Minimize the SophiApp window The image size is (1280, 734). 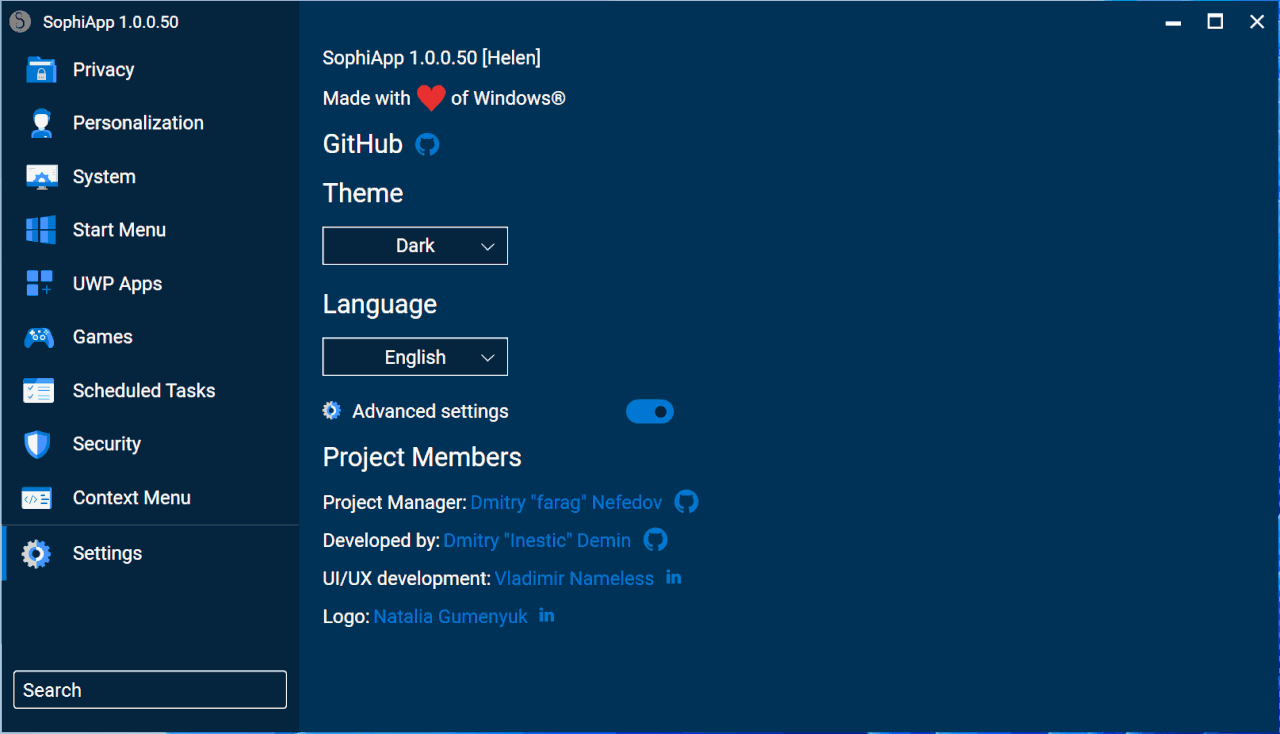click(x=1173, y=22)
